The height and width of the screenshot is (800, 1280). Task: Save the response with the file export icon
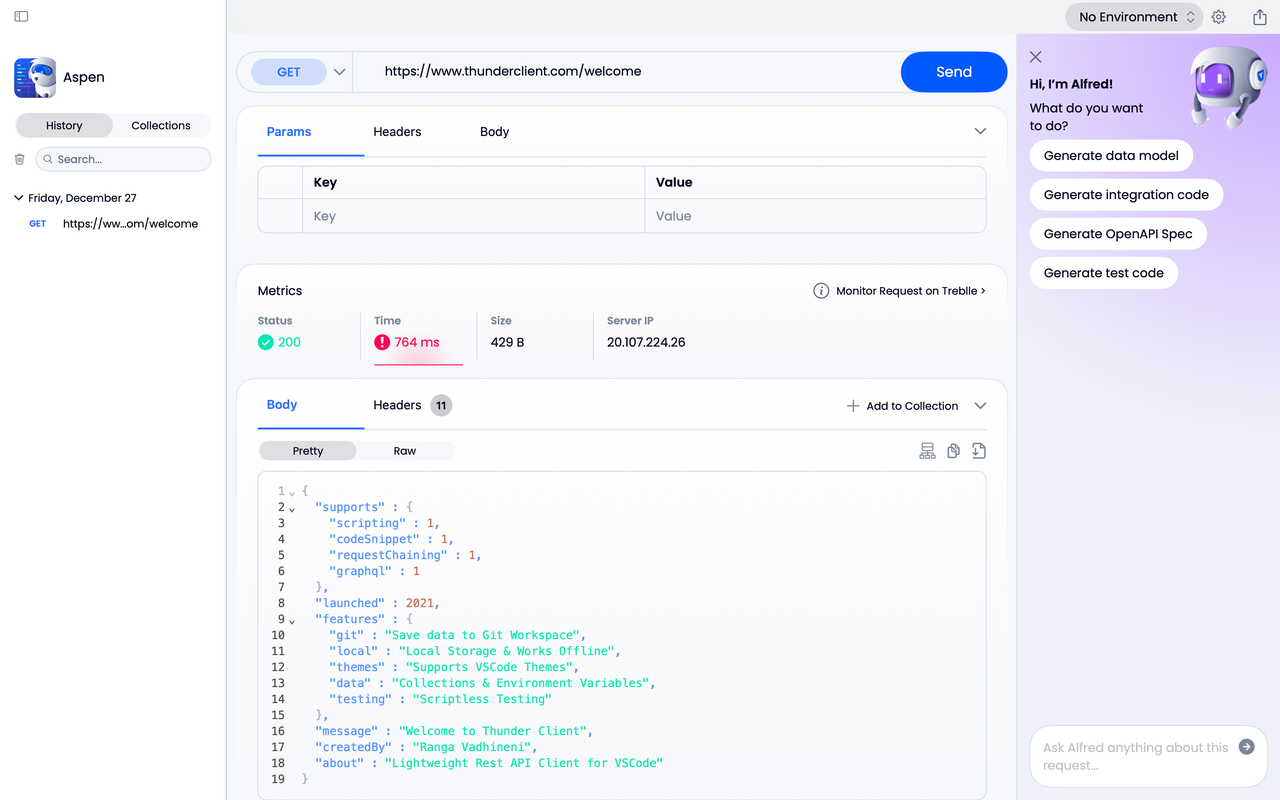979,451
